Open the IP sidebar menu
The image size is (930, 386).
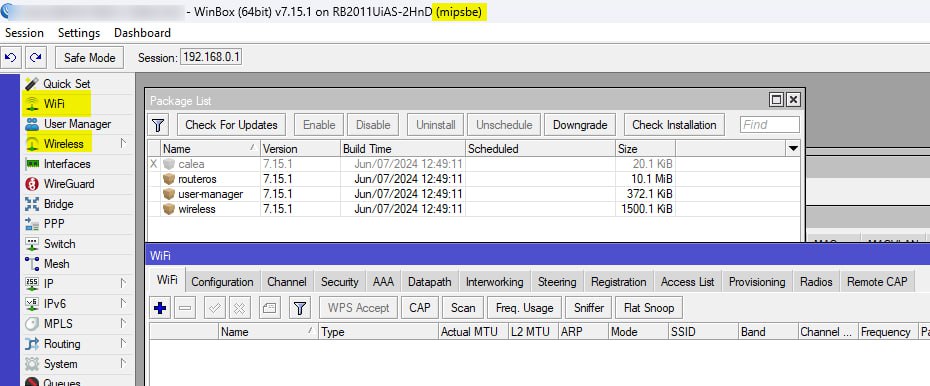tap(49, 284)
